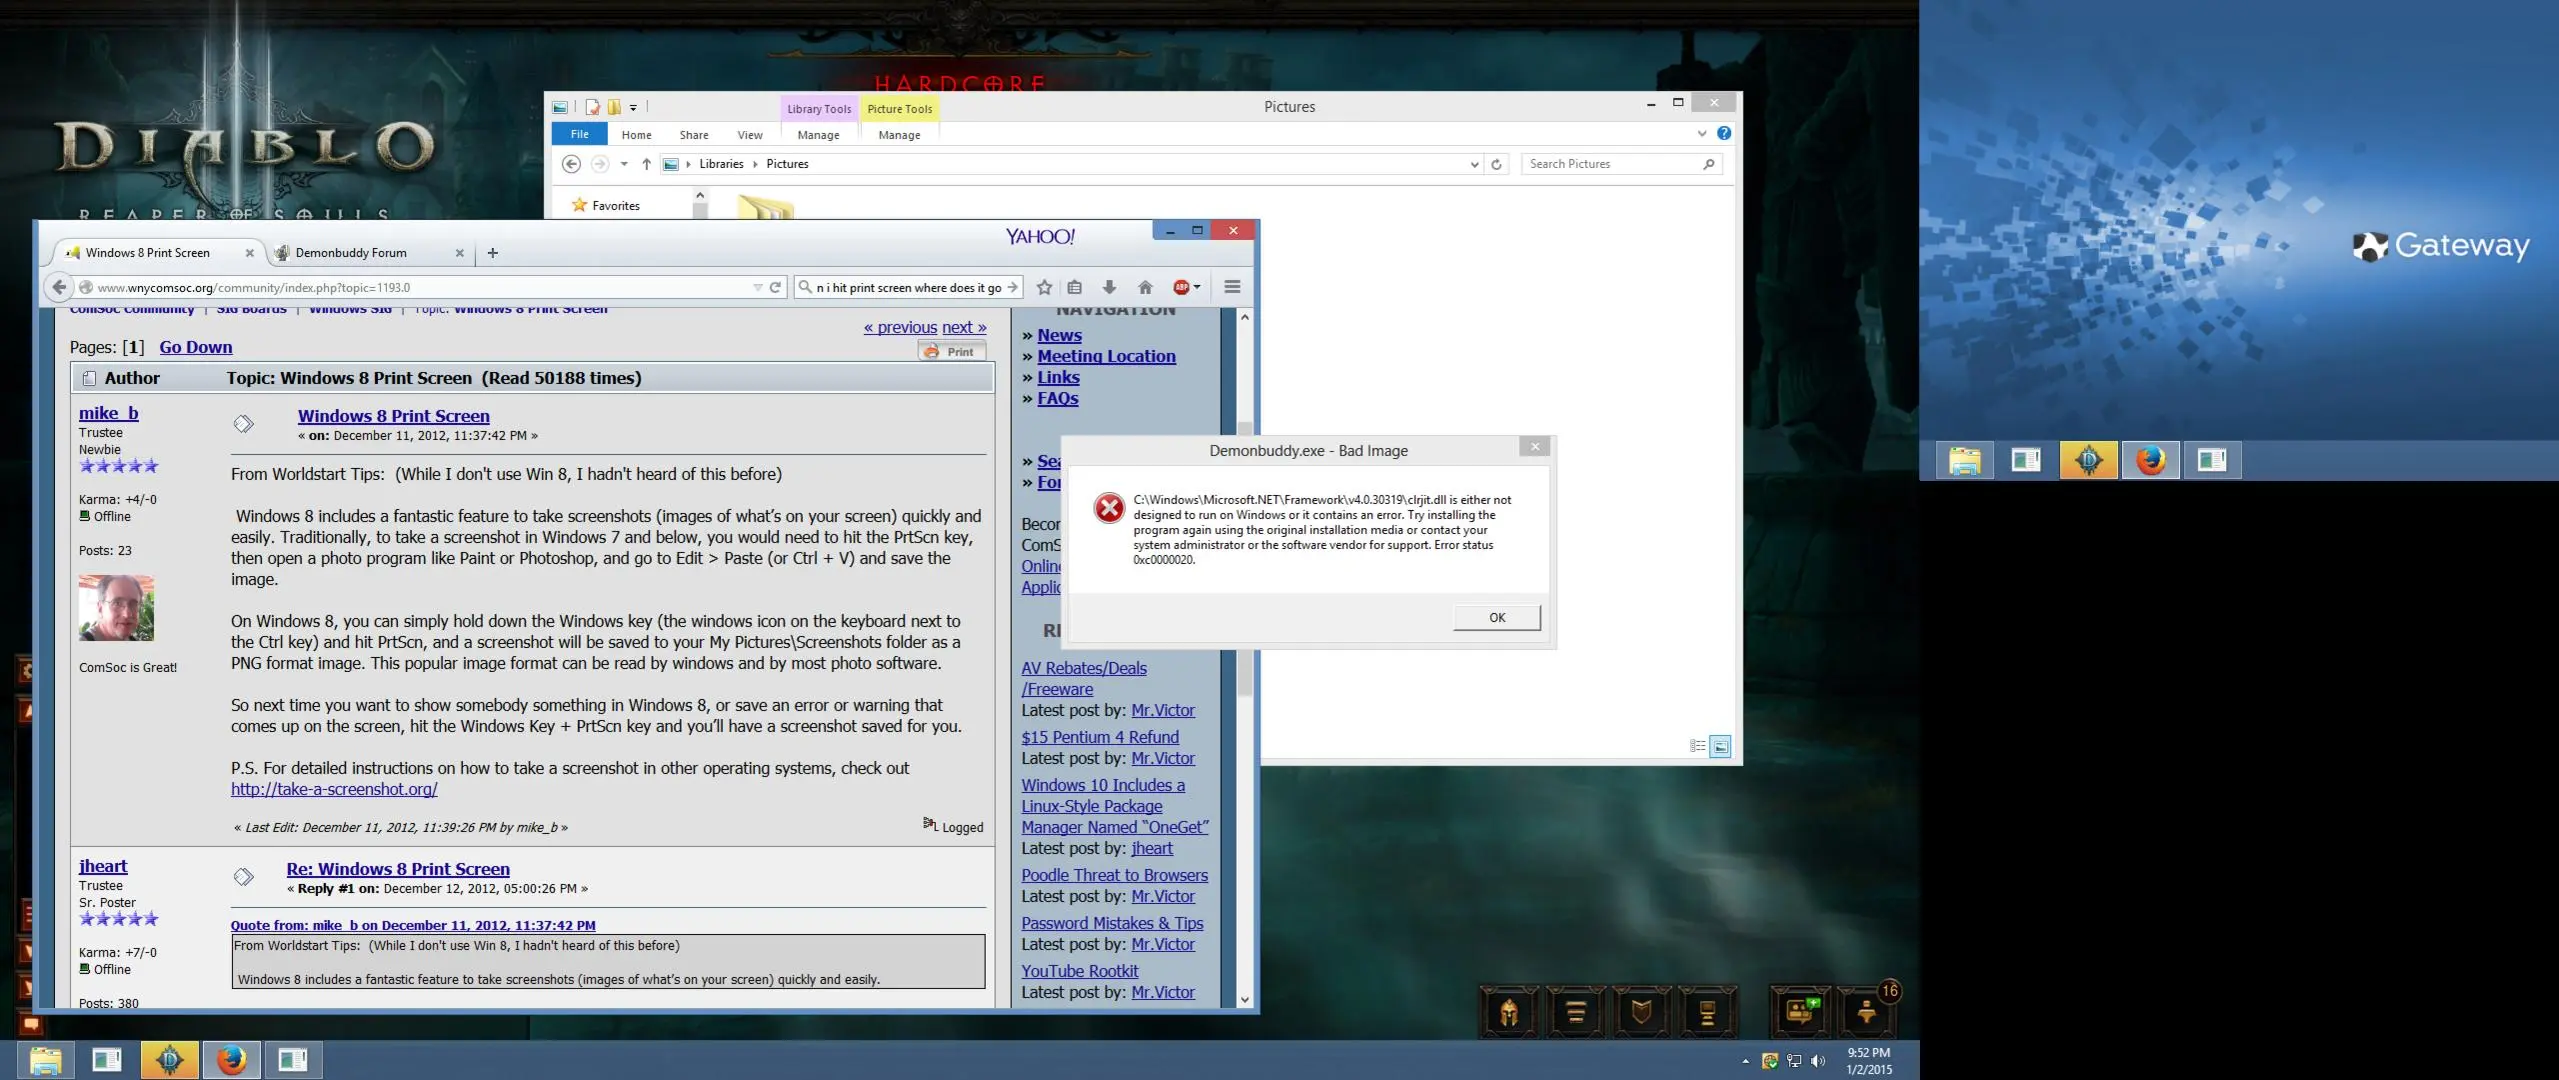This screenshot has width=2559, height=1080.
Task: Open the http://take-a-screenshot.org/ link
Action: coord(334,789)
